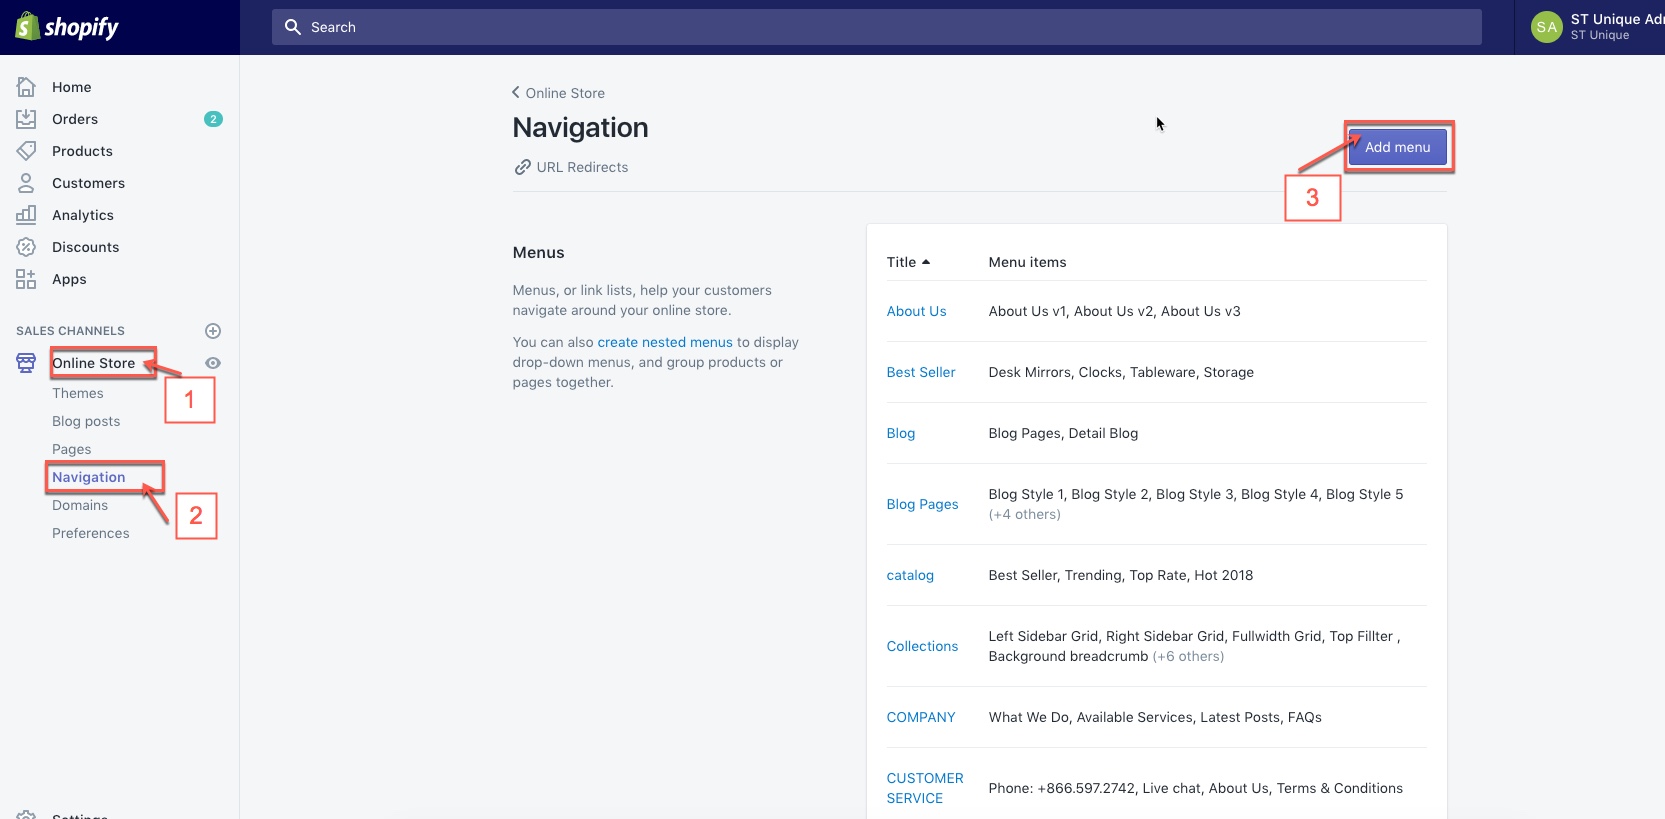Select Domains under Online Store
The image size is (1665, 819).
pos(80,505)
